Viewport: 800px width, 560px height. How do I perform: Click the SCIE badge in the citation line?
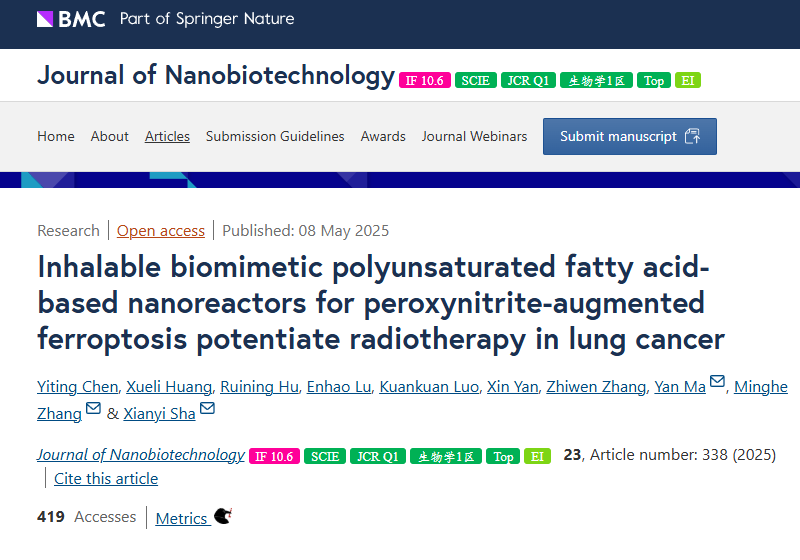[x=325, y=456]
